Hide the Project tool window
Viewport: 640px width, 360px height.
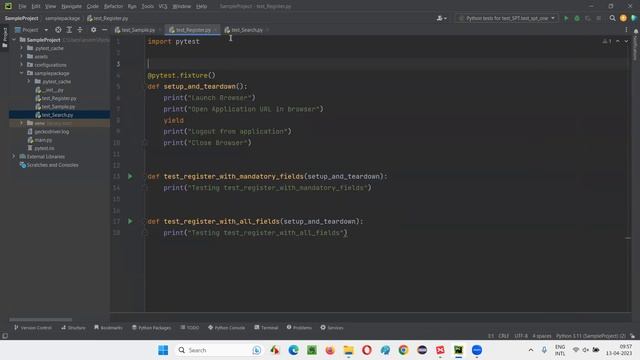[104, 30]
